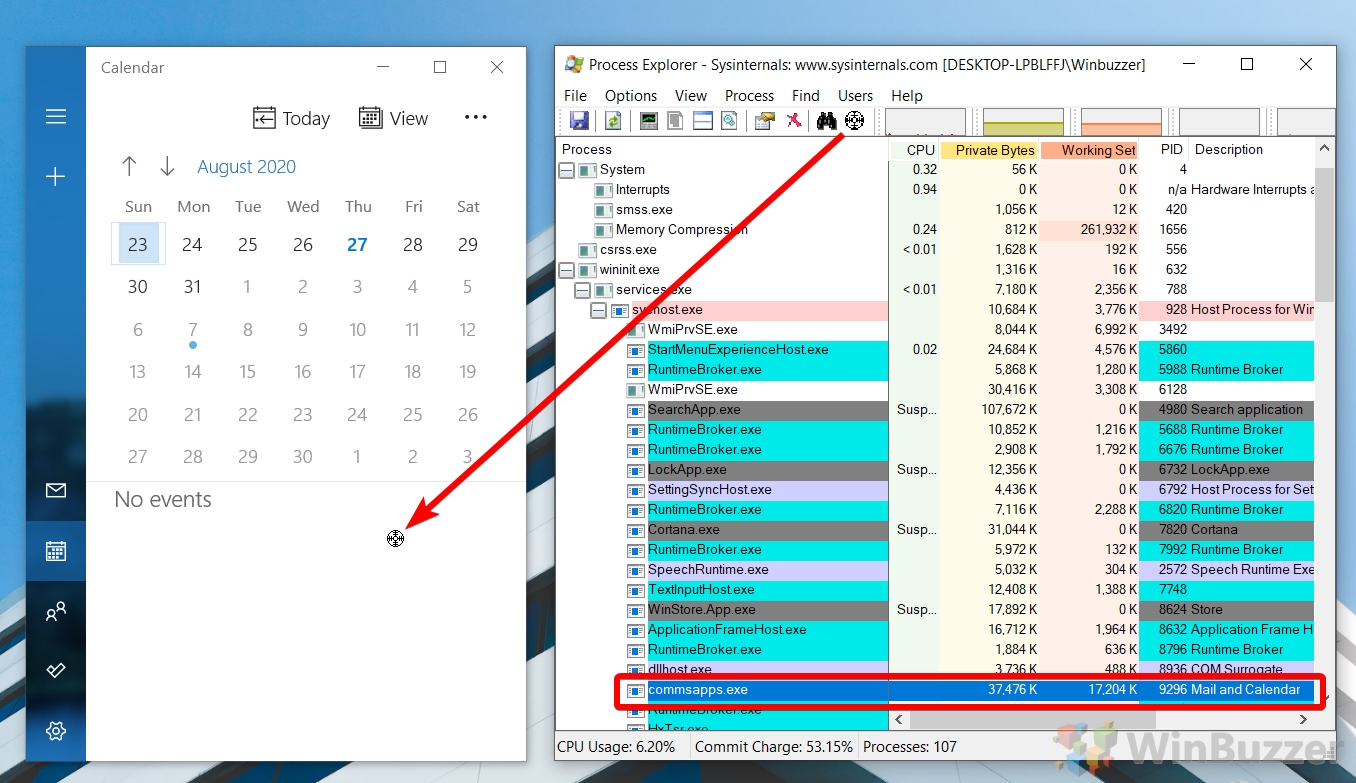
Task: Open Calendar hamburger navigation menu
Action: coord(56,117)
